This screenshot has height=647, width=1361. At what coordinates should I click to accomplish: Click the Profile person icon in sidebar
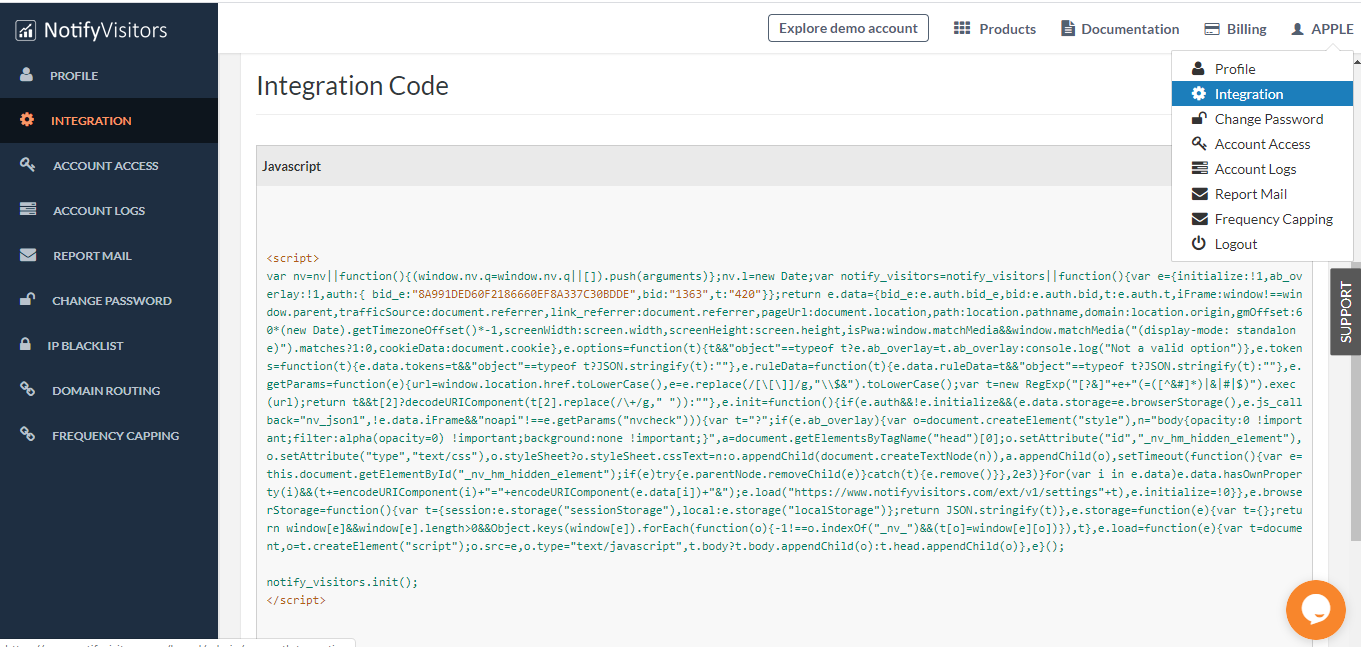[27, 75]
